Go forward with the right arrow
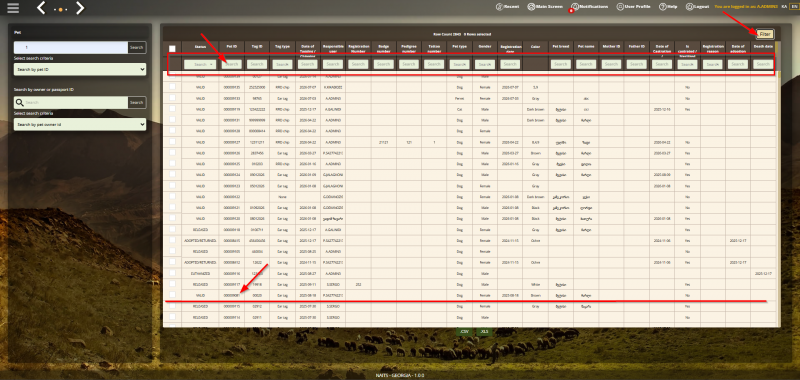800x380 pixels. coord(80,8)
